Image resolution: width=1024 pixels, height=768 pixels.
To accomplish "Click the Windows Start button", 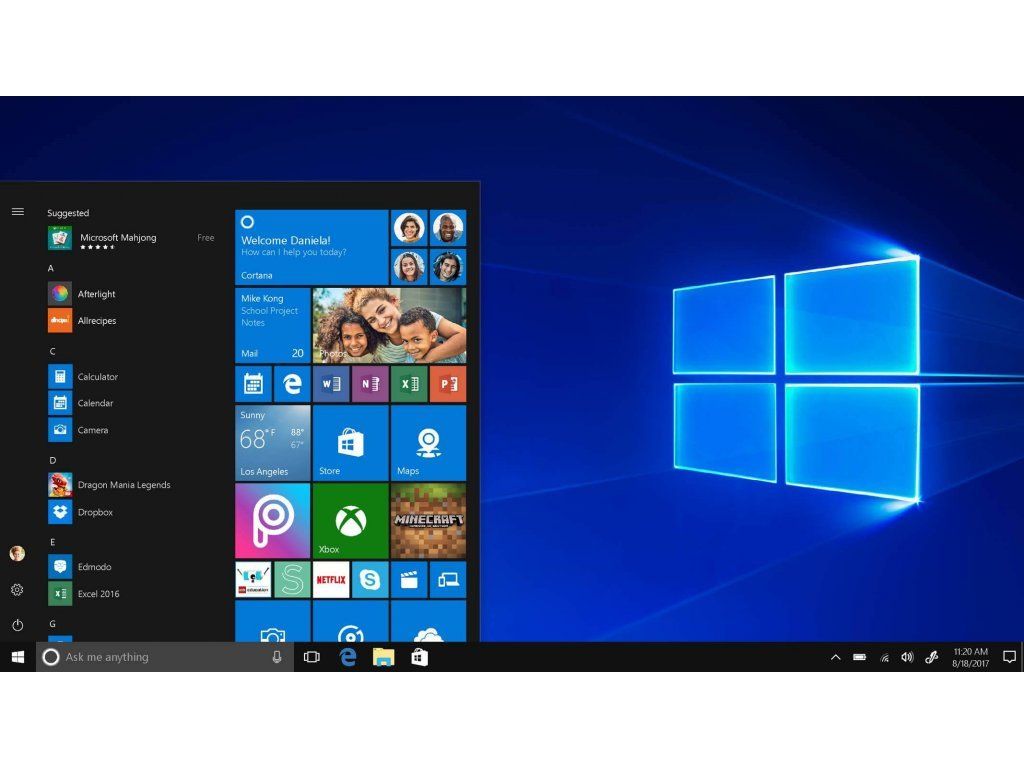I will tap(18, 657).
